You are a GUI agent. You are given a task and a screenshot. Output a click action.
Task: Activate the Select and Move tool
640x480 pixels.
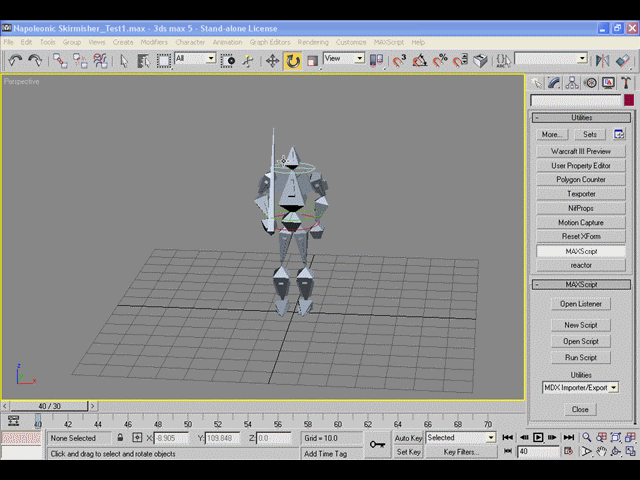pyautogui.click(x=272, y=61)
